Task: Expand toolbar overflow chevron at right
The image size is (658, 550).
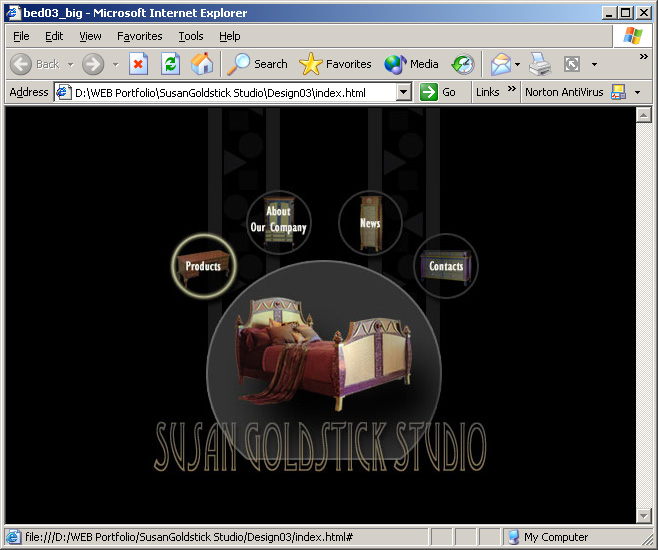Action: pos(643,56)
